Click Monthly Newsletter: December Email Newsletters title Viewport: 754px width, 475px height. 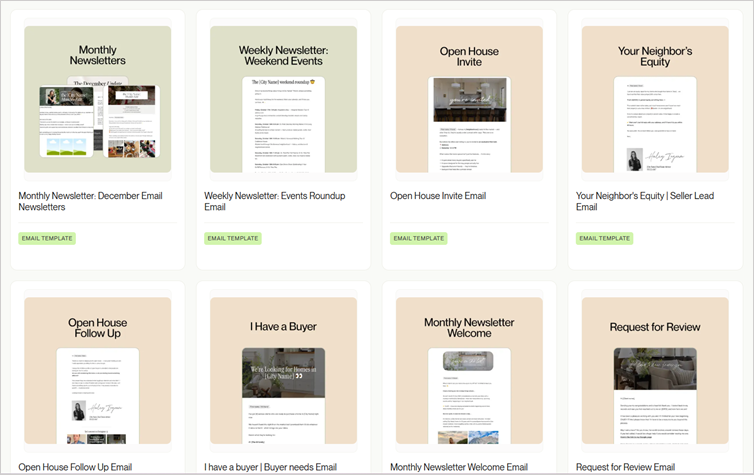click(90, 201)
